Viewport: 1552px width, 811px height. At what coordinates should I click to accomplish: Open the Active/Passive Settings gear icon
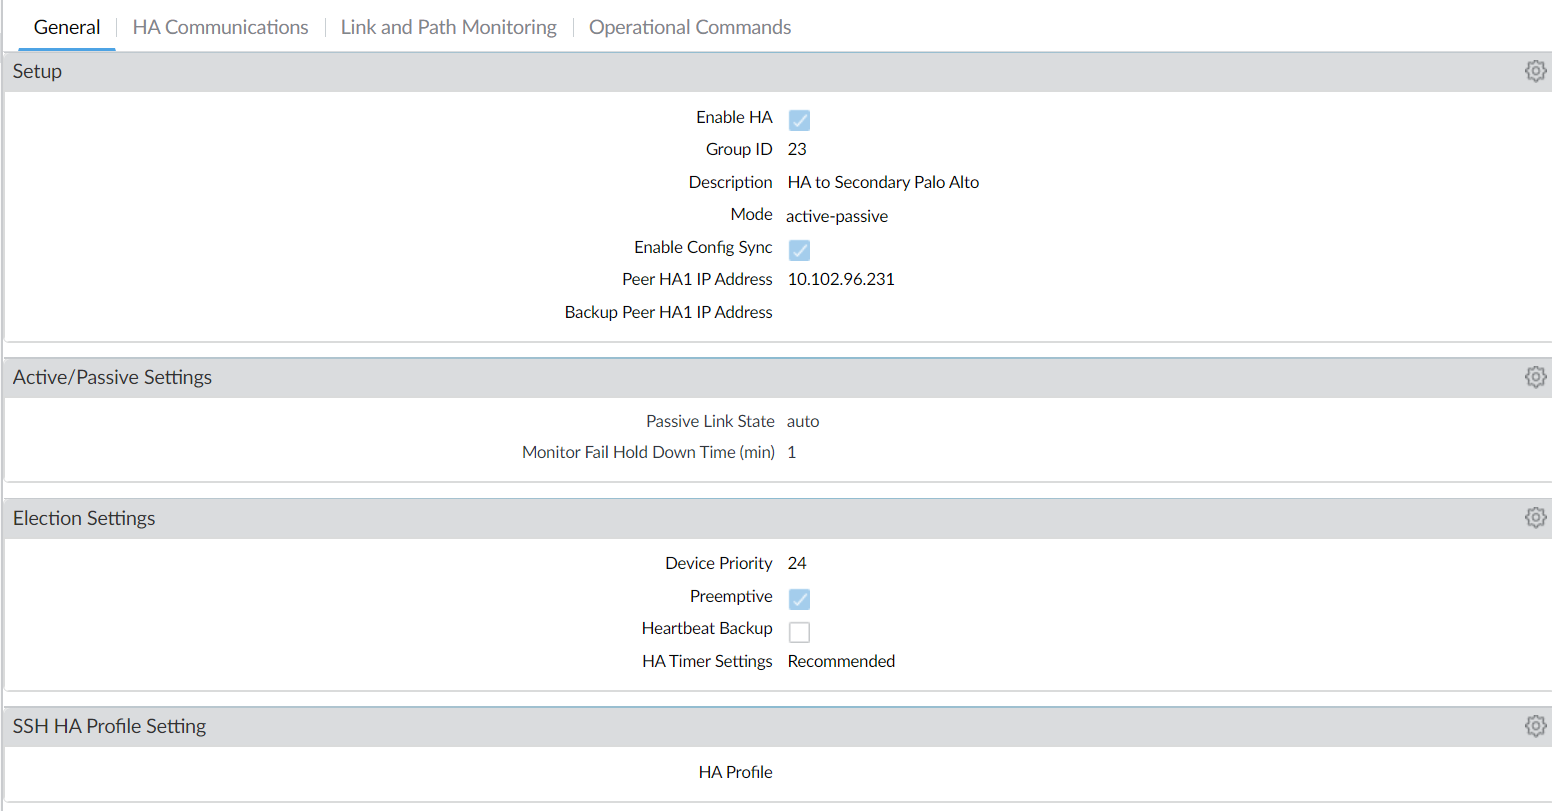1535,376
